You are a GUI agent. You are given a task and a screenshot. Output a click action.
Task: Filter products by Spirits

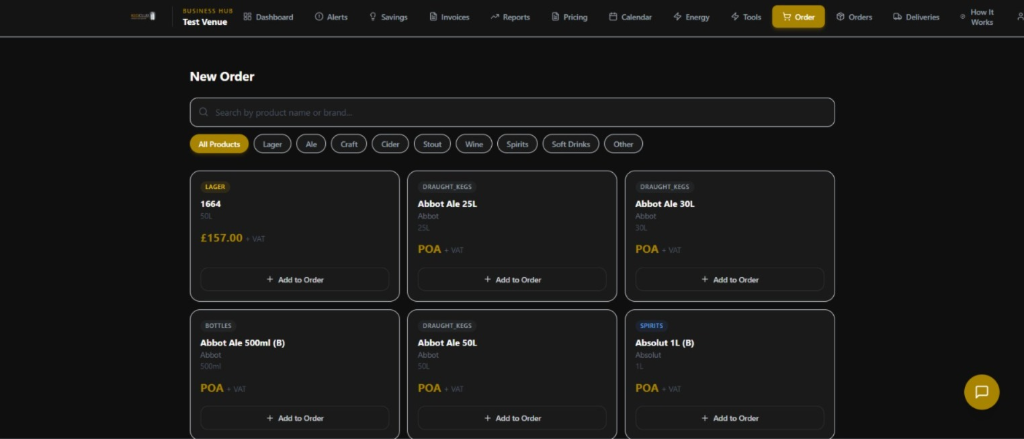(x=517, y=144)
